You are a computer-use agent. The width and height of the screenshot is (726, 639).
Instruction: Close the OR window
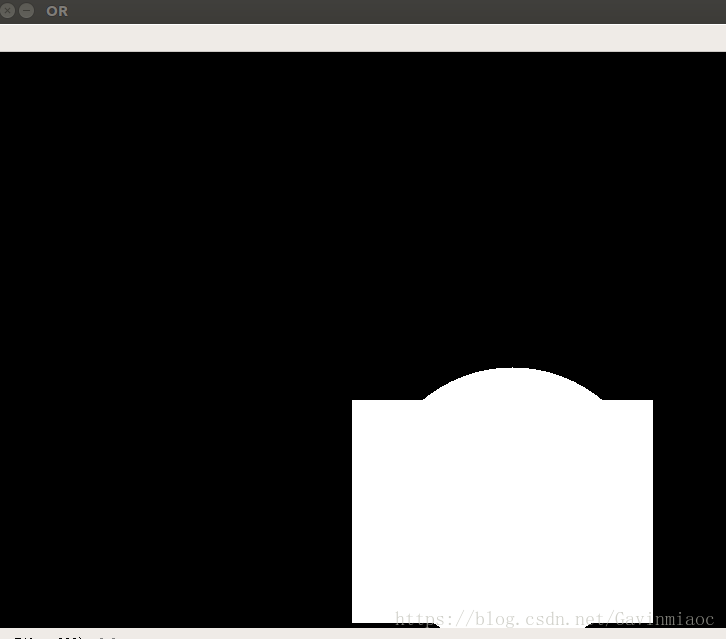point(7,10)
